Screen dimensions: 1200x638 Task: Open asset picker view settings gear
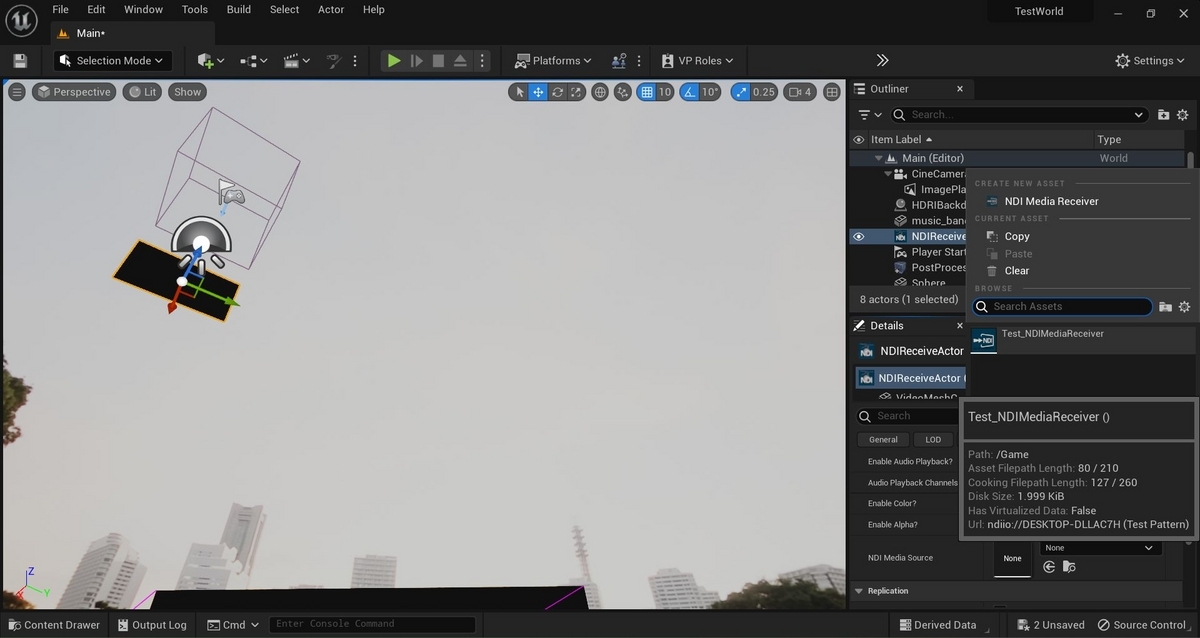[x=1185, y=307]
